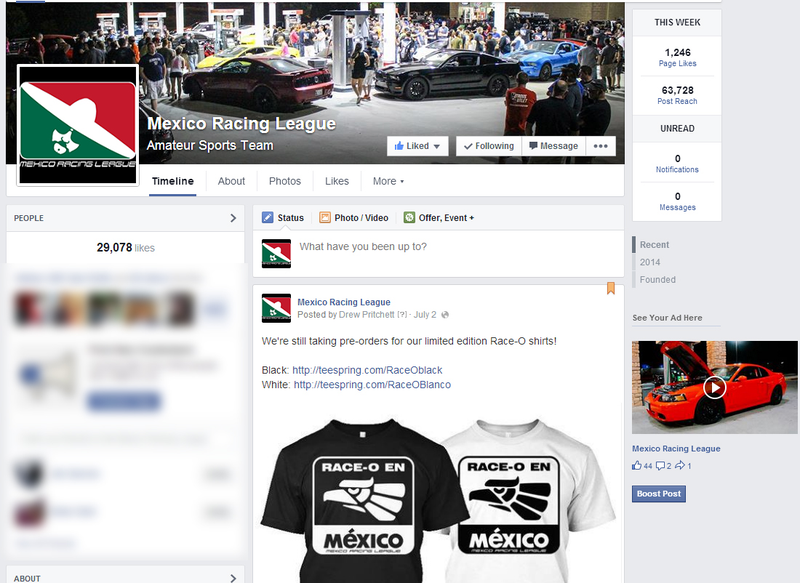
Task: Click the orange bookmark icon on the post
Action: [611, 288]
